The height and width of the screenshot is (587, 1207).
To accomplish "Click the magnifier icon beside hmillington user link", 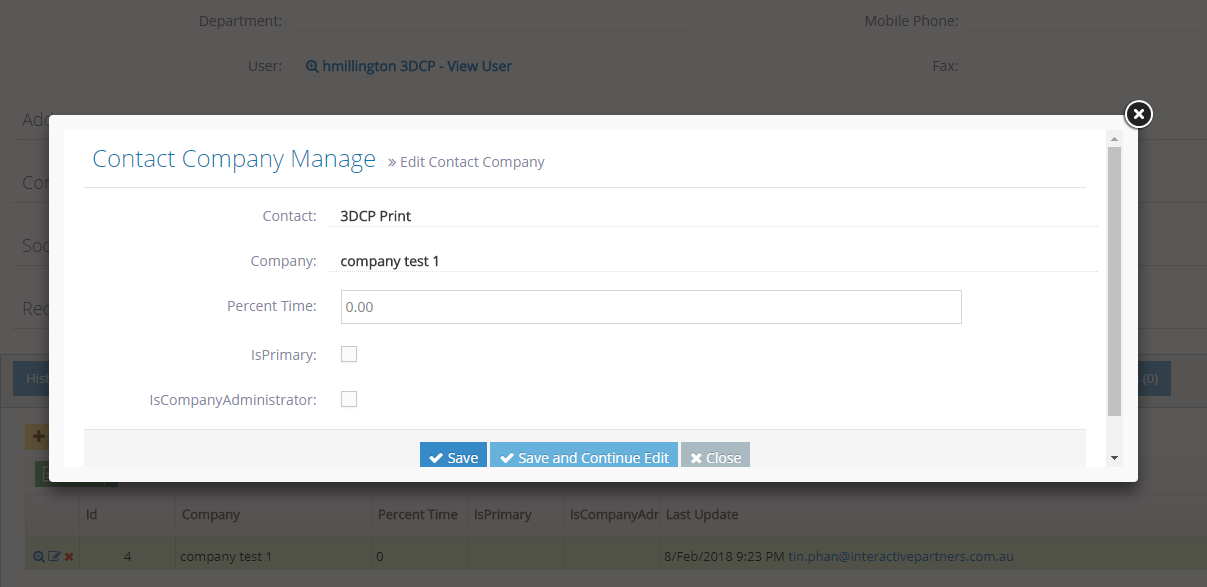I will point(312,66).
